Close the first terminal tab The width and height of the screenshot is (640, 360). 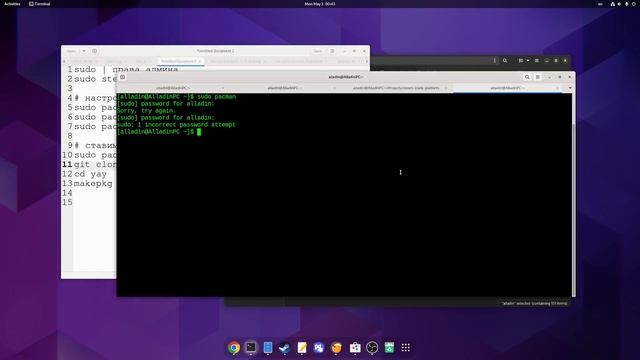click(222, 88)
